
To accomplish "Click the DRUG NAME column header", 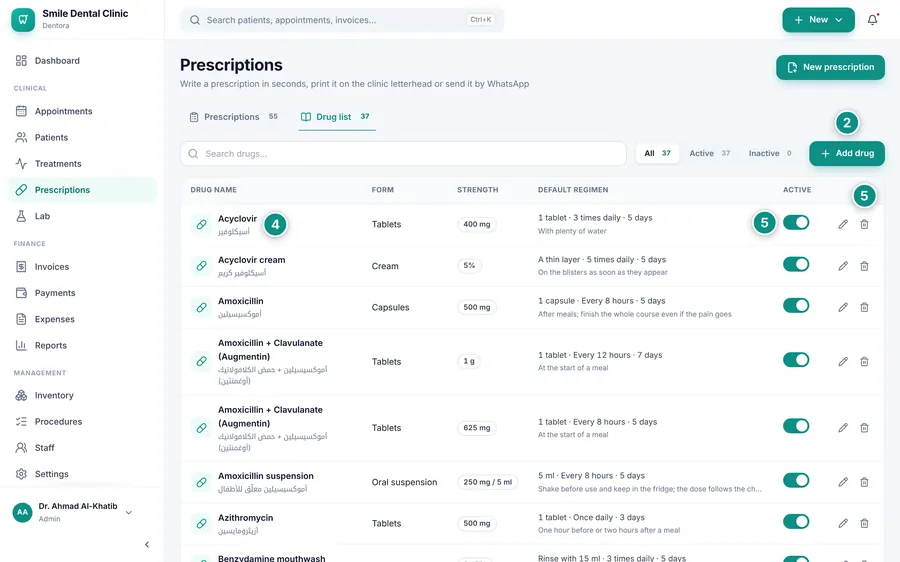I will pos(214,190).
